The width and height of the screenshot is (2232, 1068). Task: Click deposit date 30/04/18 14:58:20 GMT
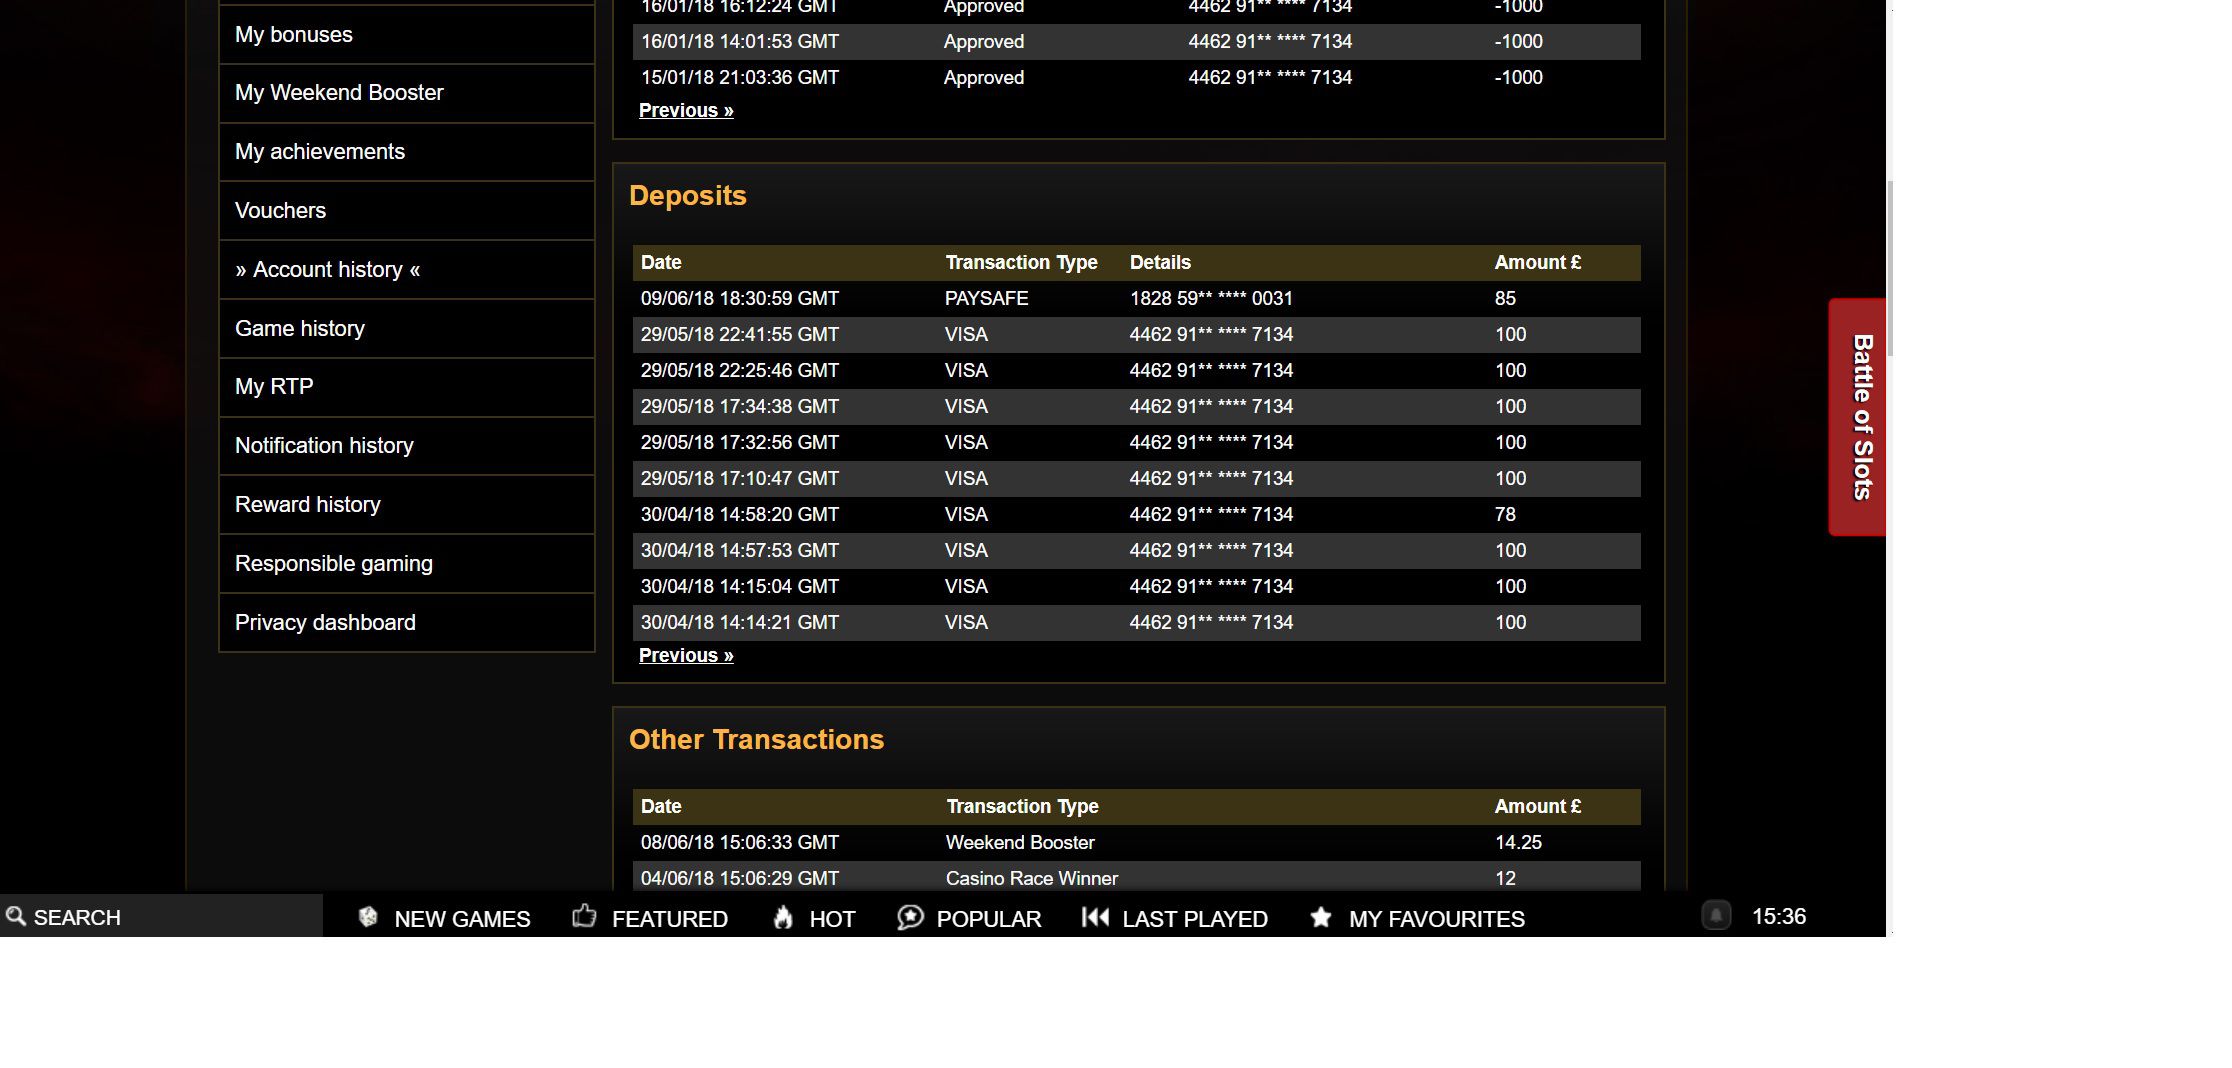point(740,515)
